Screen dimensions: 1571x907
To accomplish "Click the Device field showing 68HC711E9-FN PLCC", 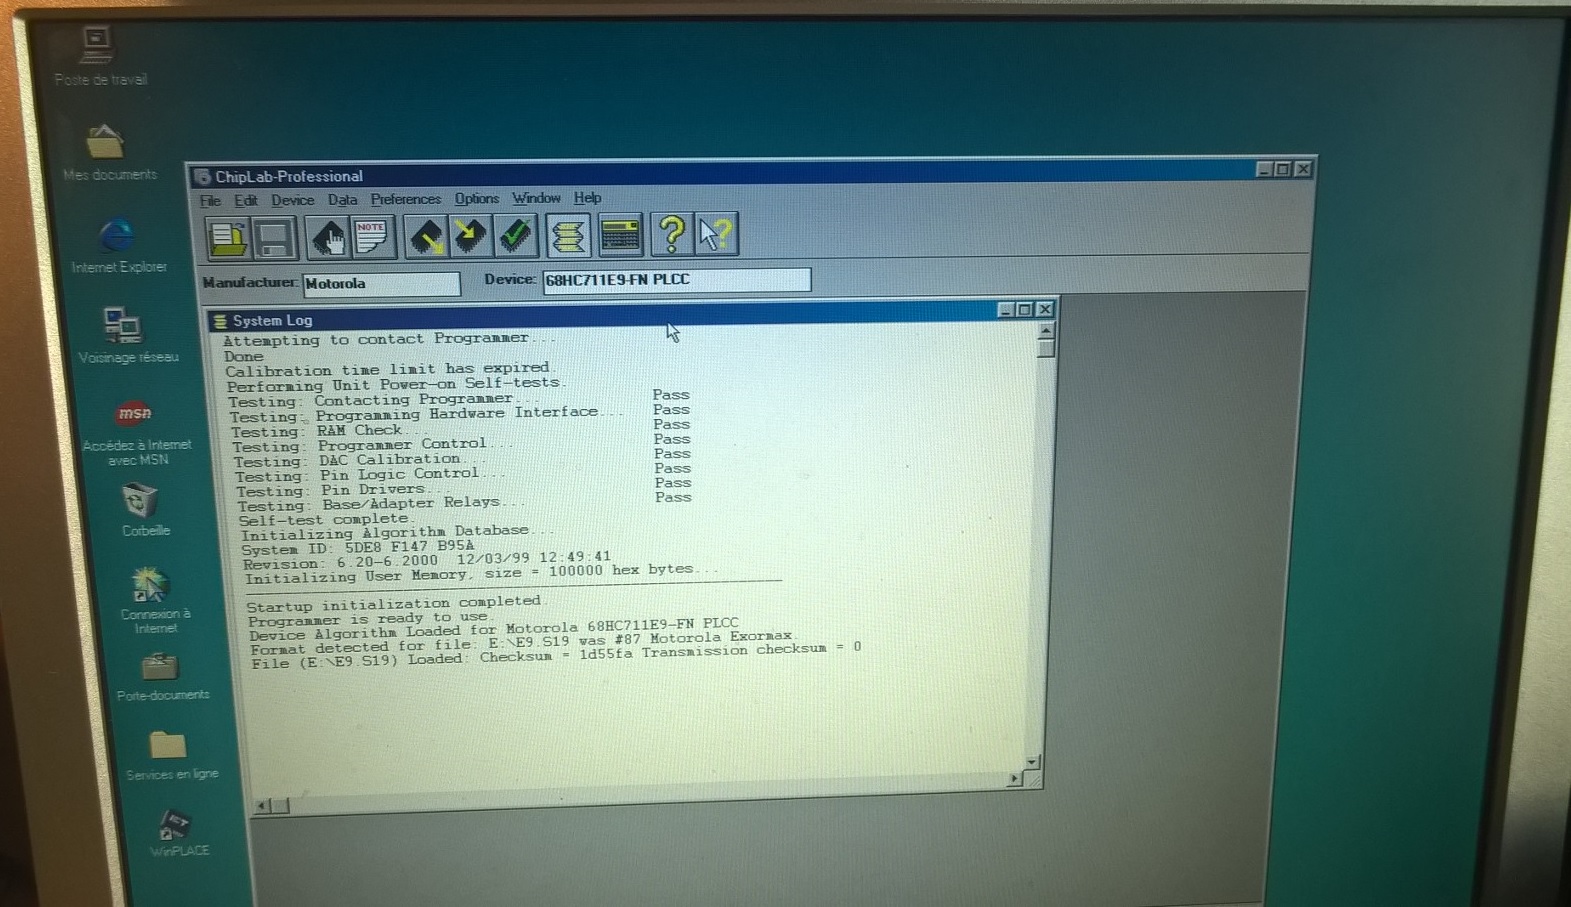I will (676, 280).
